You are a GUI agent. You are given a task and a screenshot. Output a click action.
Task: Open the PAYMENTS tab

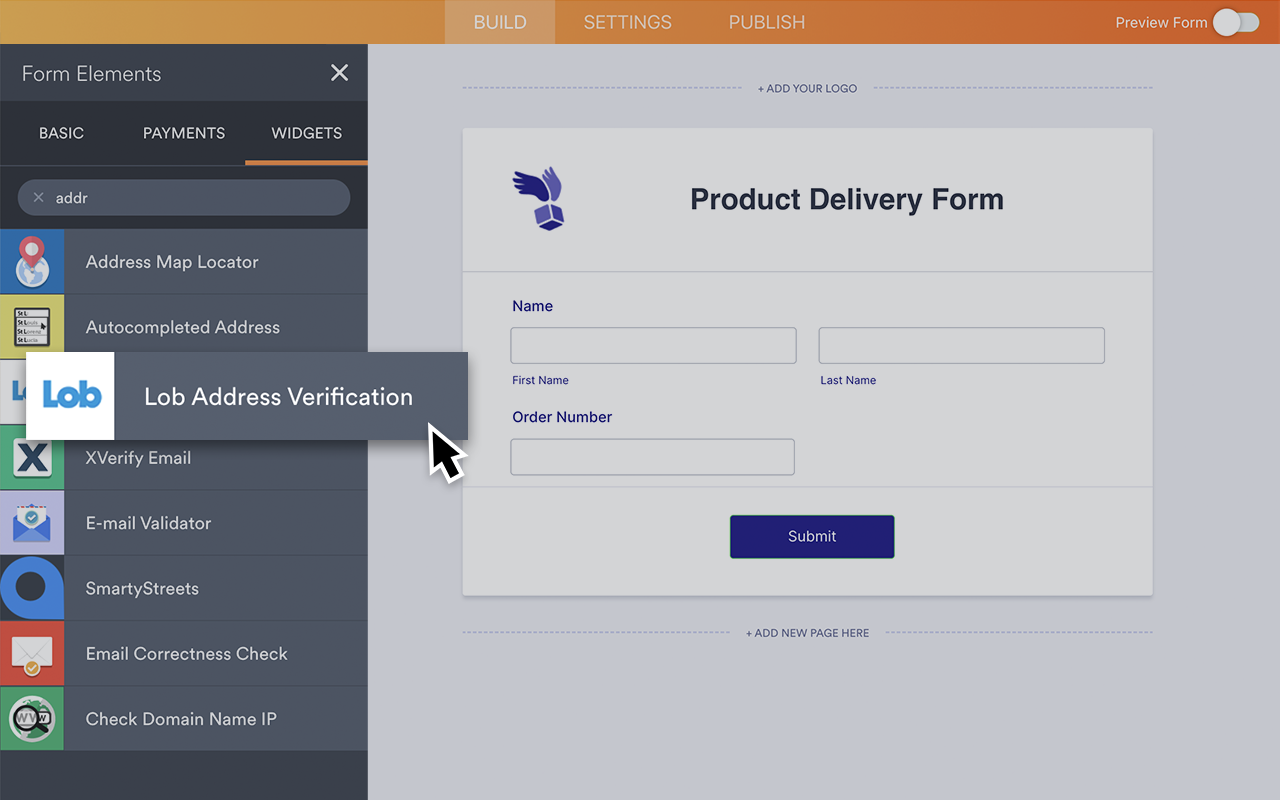[183, 133]
